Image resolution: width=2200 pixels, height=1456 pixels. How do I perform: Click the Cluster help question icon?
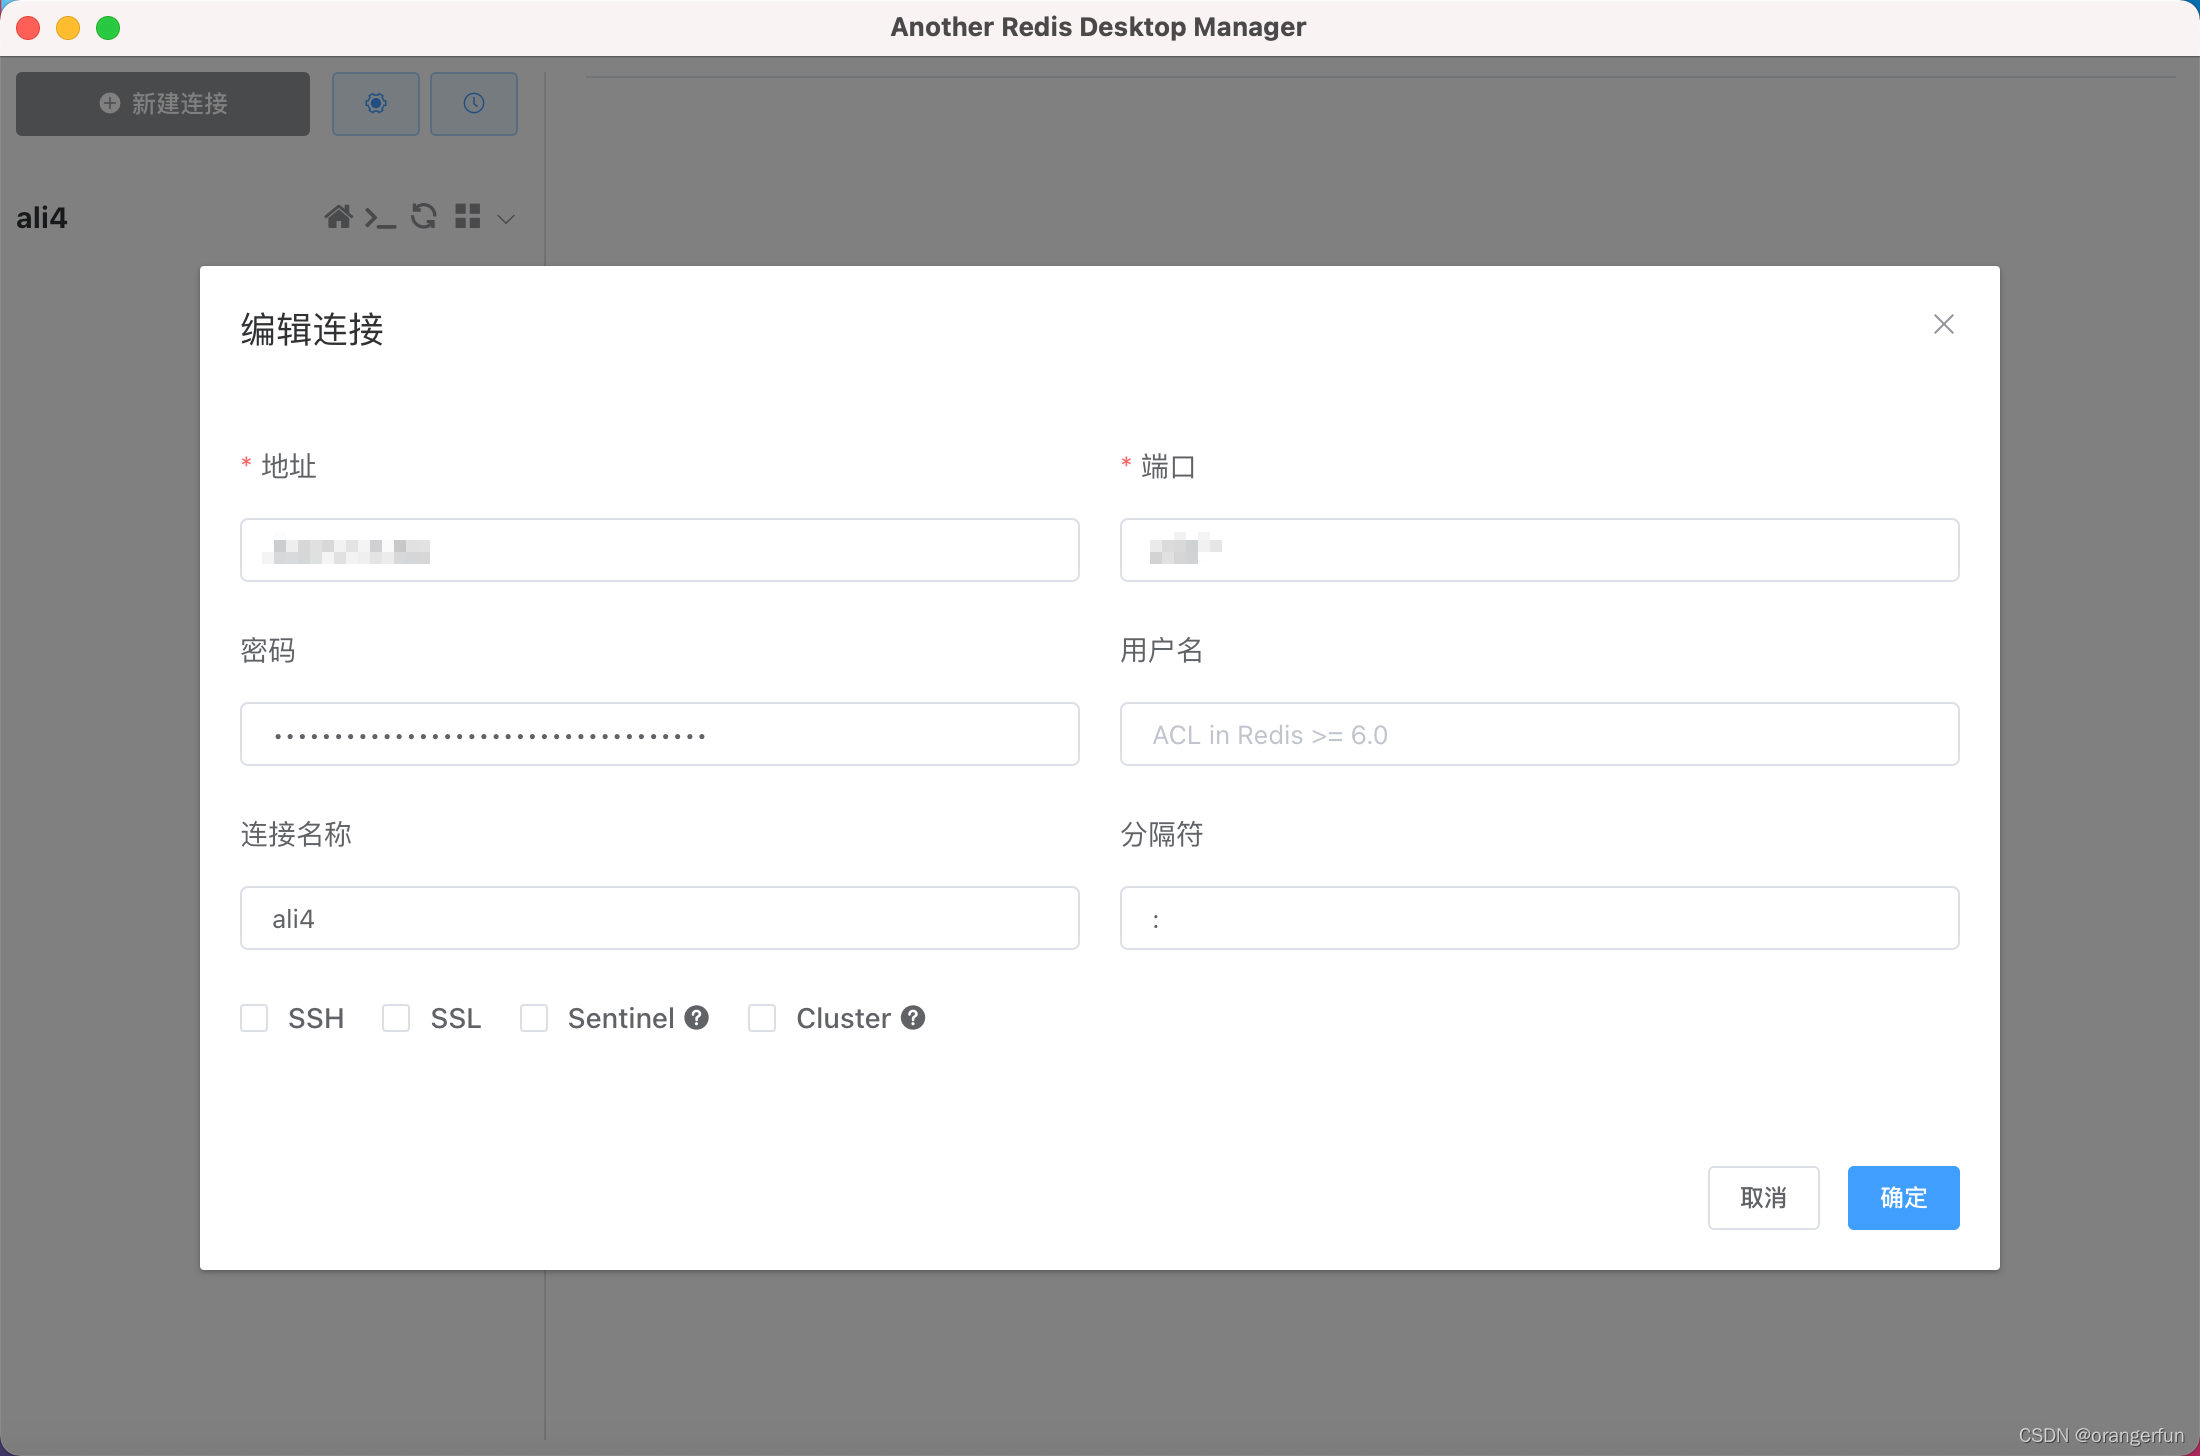913,1018
